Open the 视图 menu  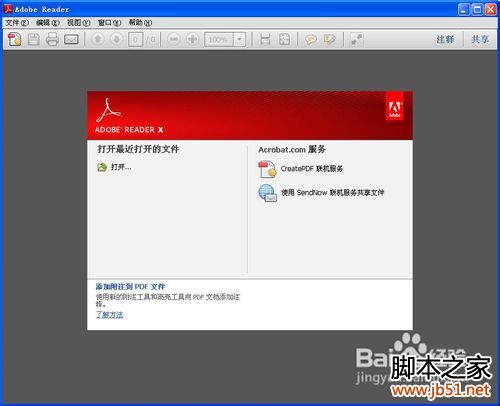point(78,22)
